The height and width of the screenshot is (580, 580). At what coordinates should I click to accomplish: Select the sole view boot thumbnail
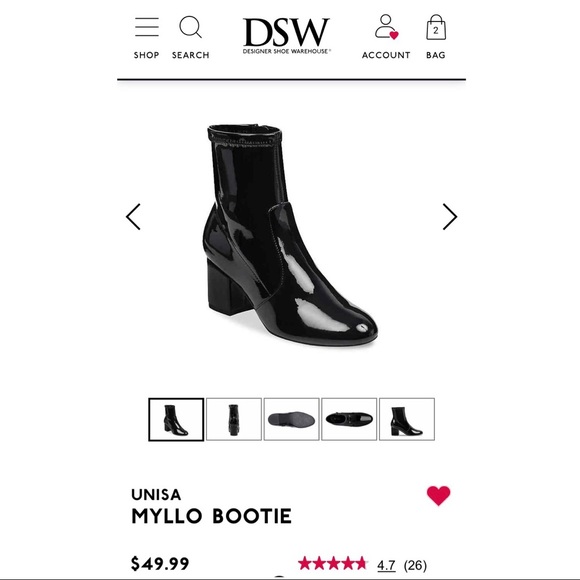[291, 419]
